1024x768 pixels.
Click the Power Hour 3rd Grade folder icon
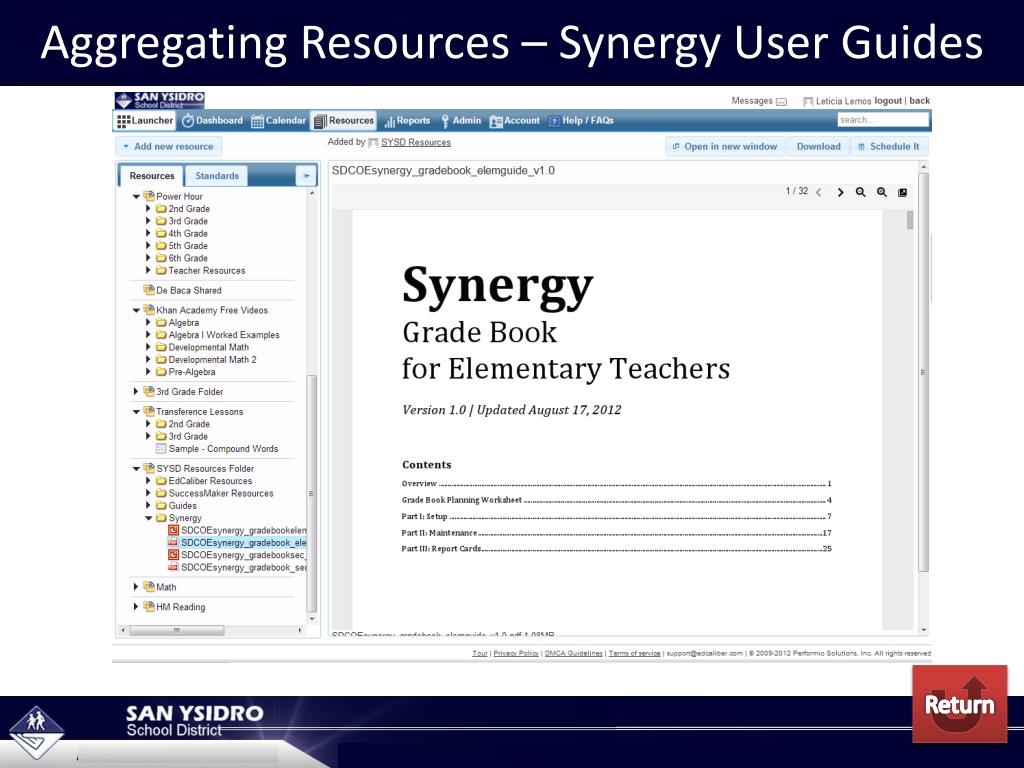coord(161,221)
